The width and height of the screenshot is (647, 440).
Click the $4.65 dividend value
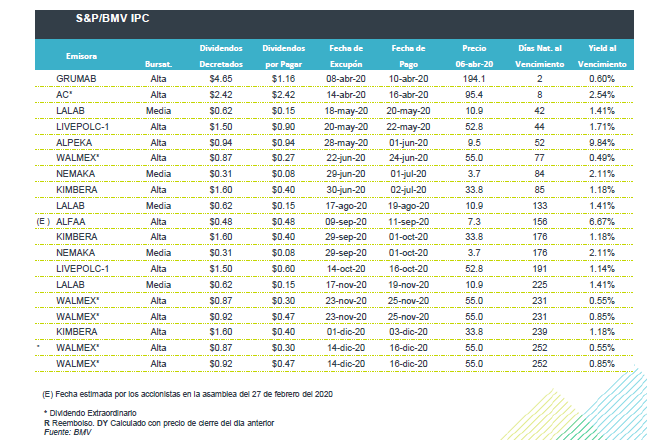click(x=221, y=78)
